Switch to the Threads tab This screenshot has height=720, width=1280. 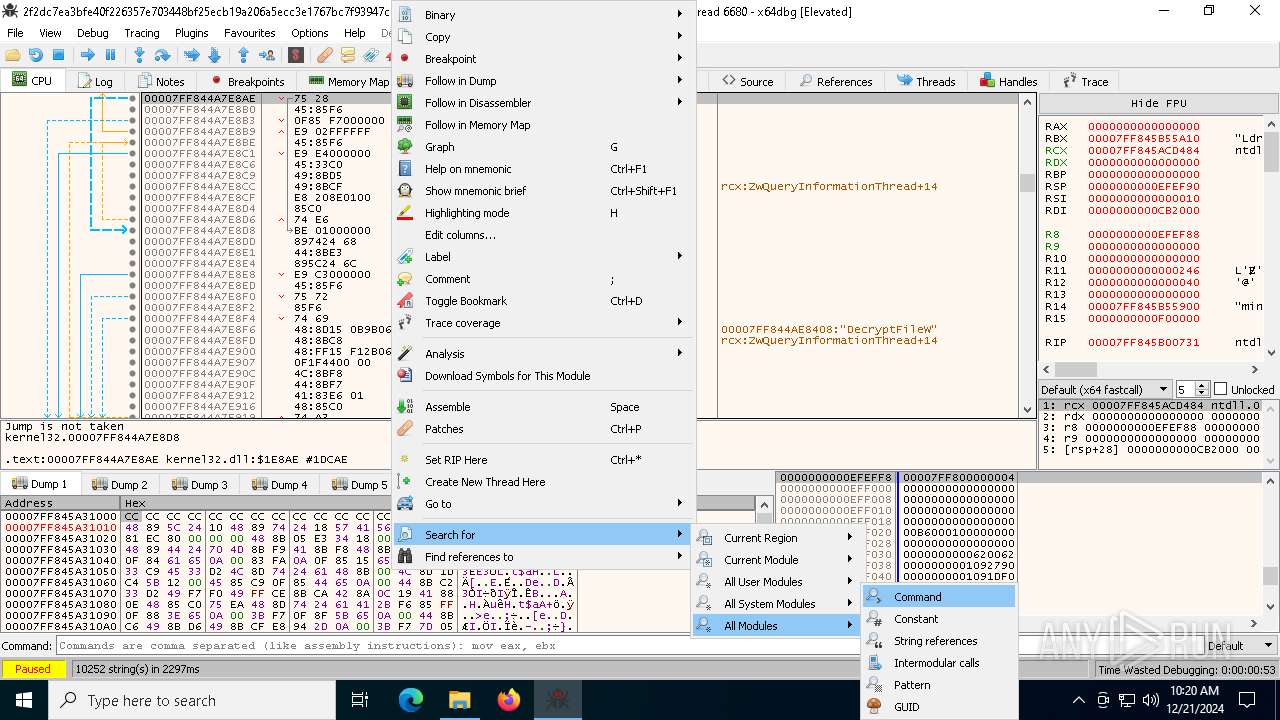[x=926, y=81]
